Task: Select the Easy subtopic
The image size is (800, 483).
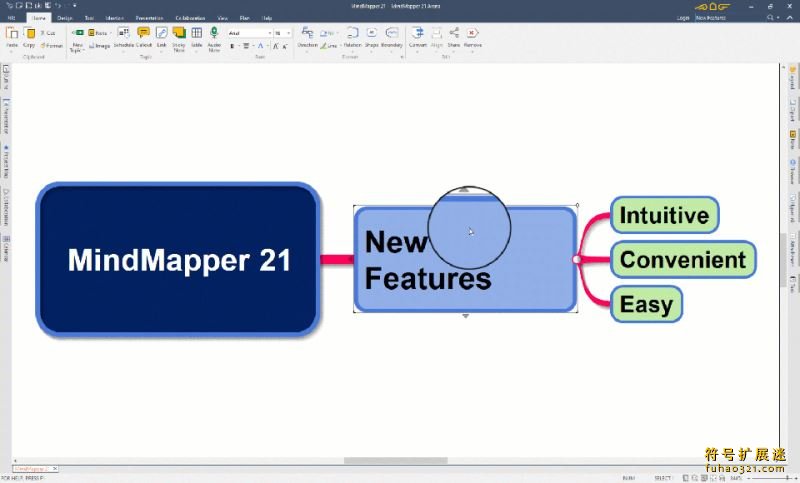Action: (x=646, y=304)
